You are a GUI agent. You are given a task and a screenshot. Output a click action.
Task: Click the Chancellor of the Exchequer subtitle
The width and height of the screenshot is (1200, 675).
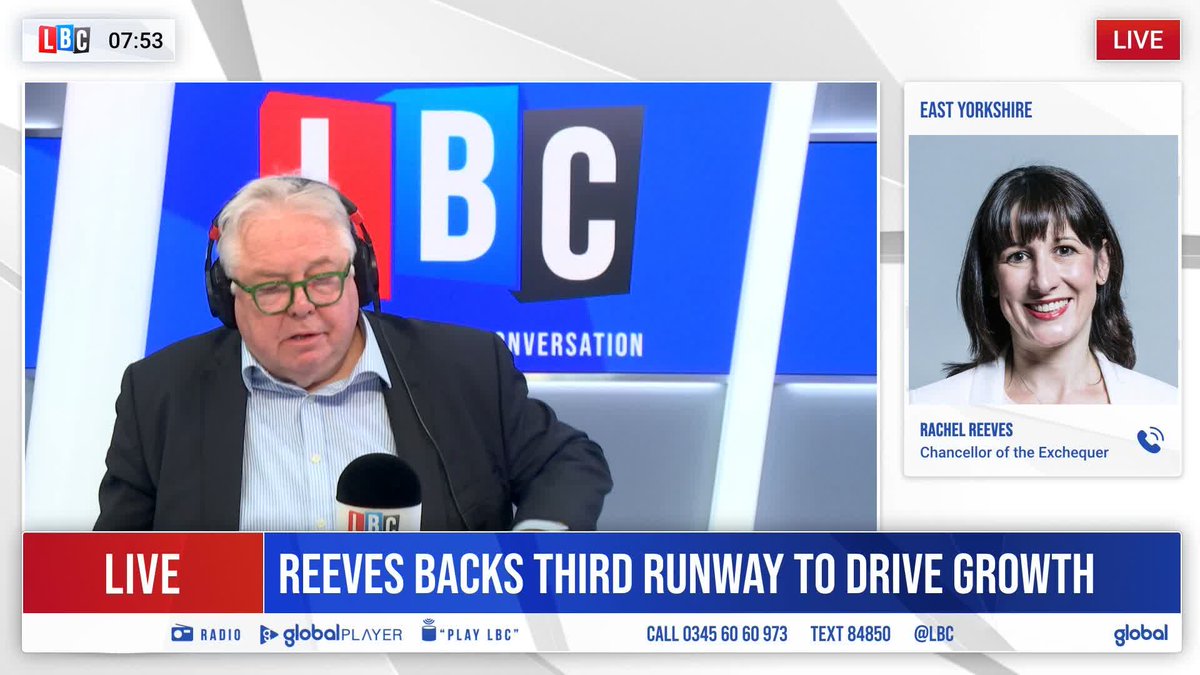pyautogui.click(x=1014, y=453)
